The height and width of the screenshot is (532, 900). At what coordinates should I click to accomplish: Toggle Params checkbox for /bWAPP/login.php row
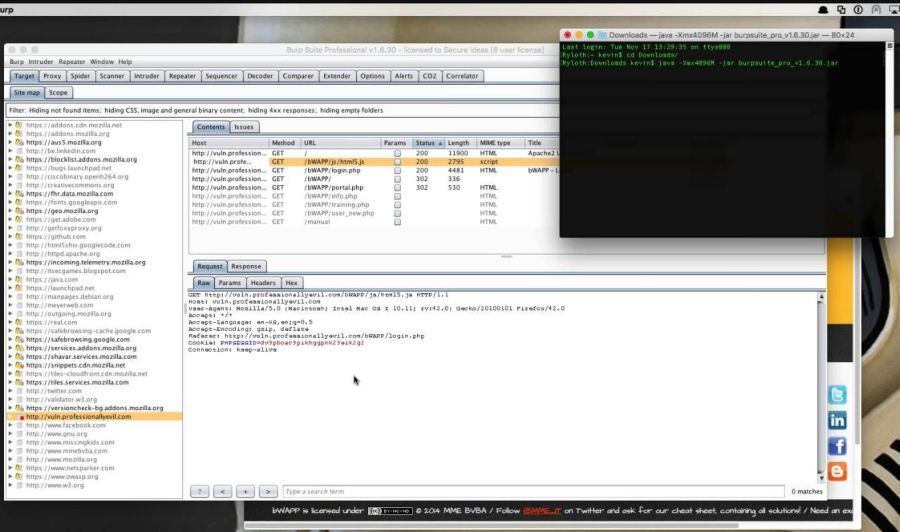point(397,170)
